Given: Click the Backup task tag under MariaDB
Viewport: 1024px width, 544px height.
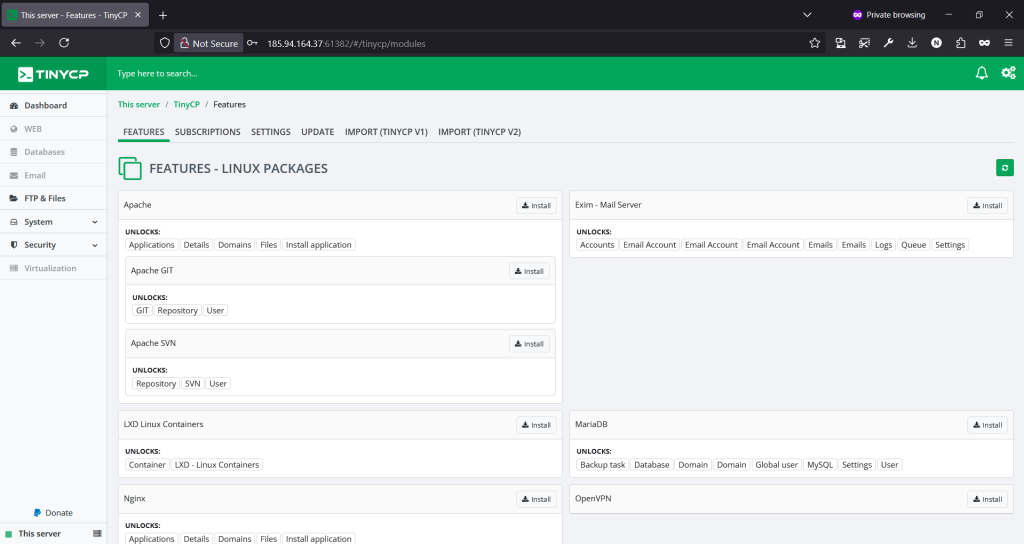Looking at the screenshot, I should [x=602, y=465].
